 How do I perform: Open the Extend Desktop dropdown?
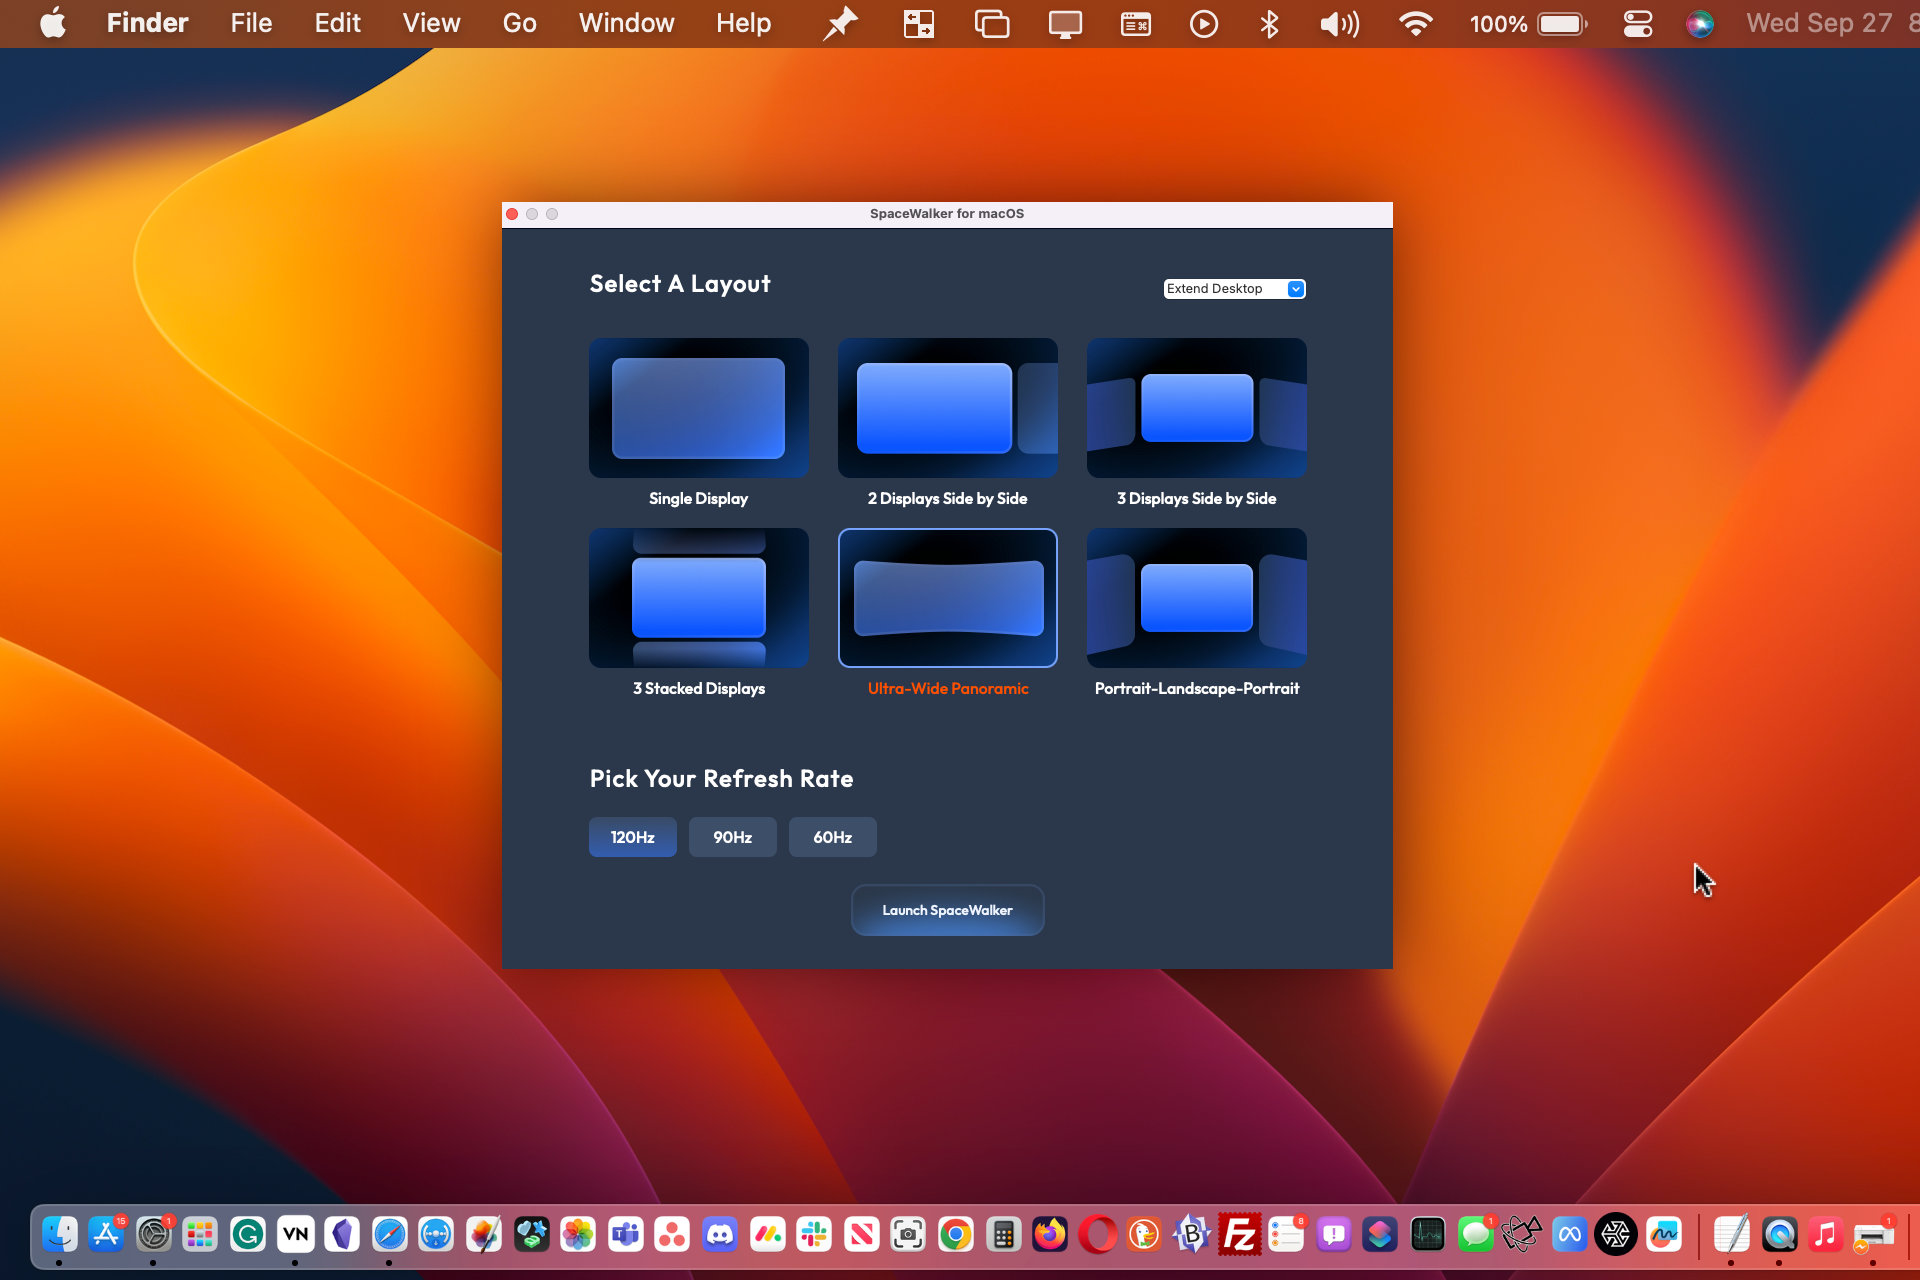point(1234,288)
